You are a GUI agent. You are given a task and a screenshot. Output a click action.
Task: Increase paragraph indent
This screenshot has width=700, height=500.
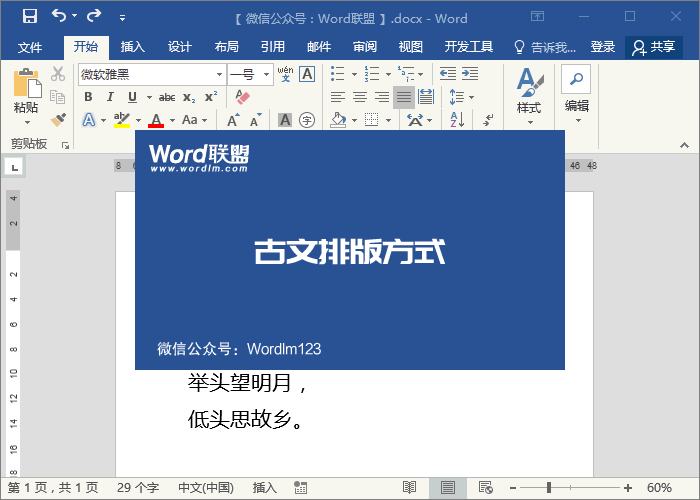(x=470, y=74)
